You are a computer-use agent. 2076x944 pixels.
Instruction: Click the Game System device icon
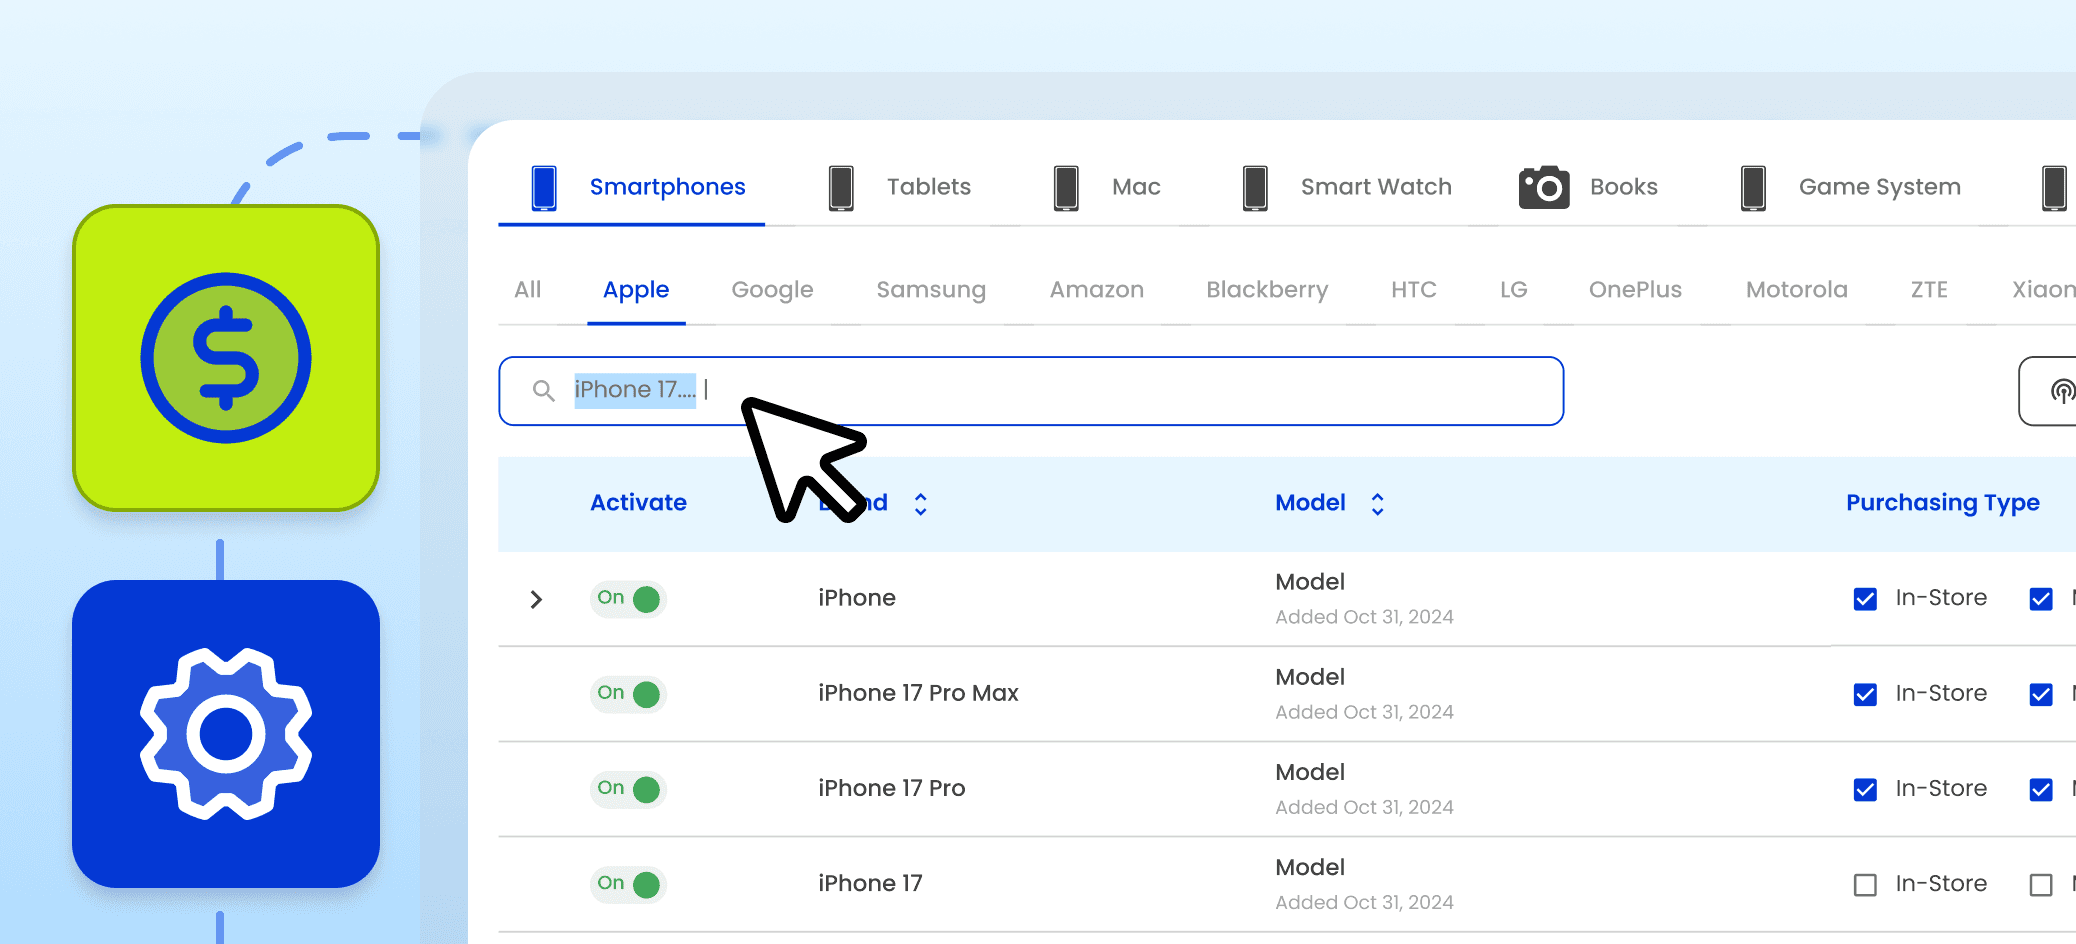(1753, 187)
